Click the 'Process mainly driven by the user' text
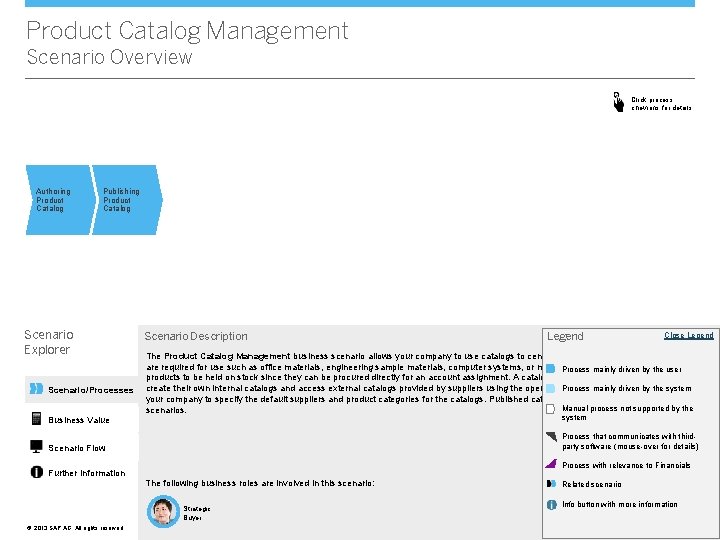Image resolution: width=720 pixels, height=540 pixels. [622, 369]
